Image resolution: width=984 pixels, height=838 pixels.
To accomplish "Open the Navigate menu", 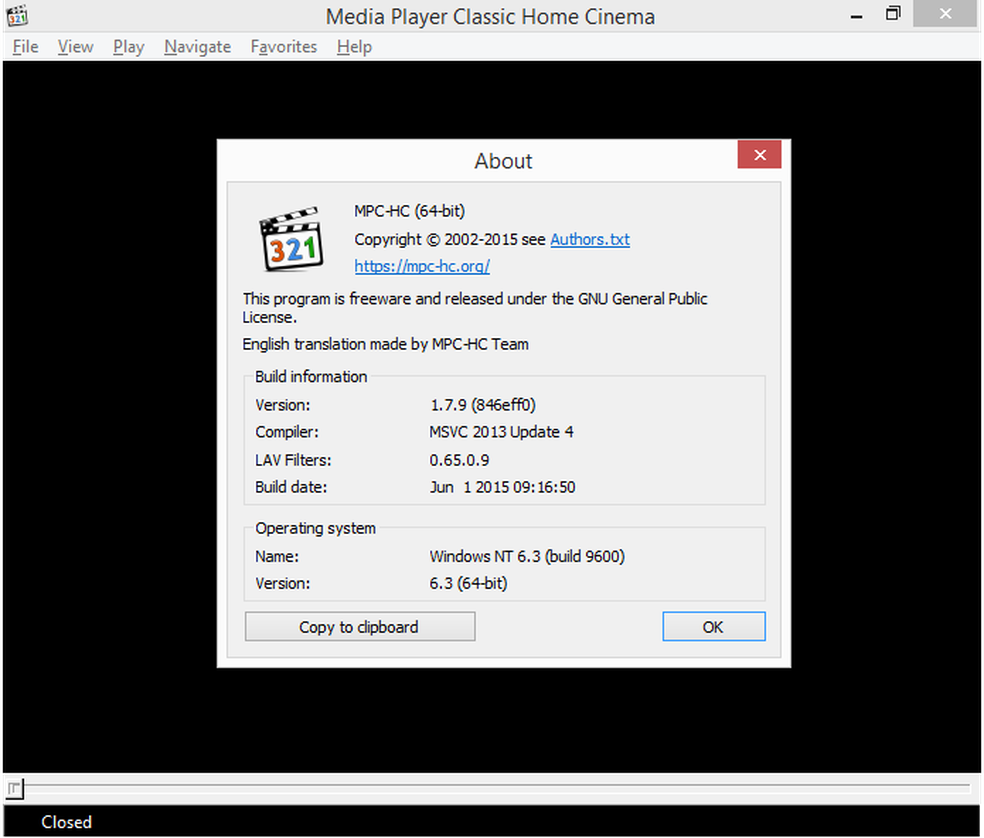I will pos(198,46).
